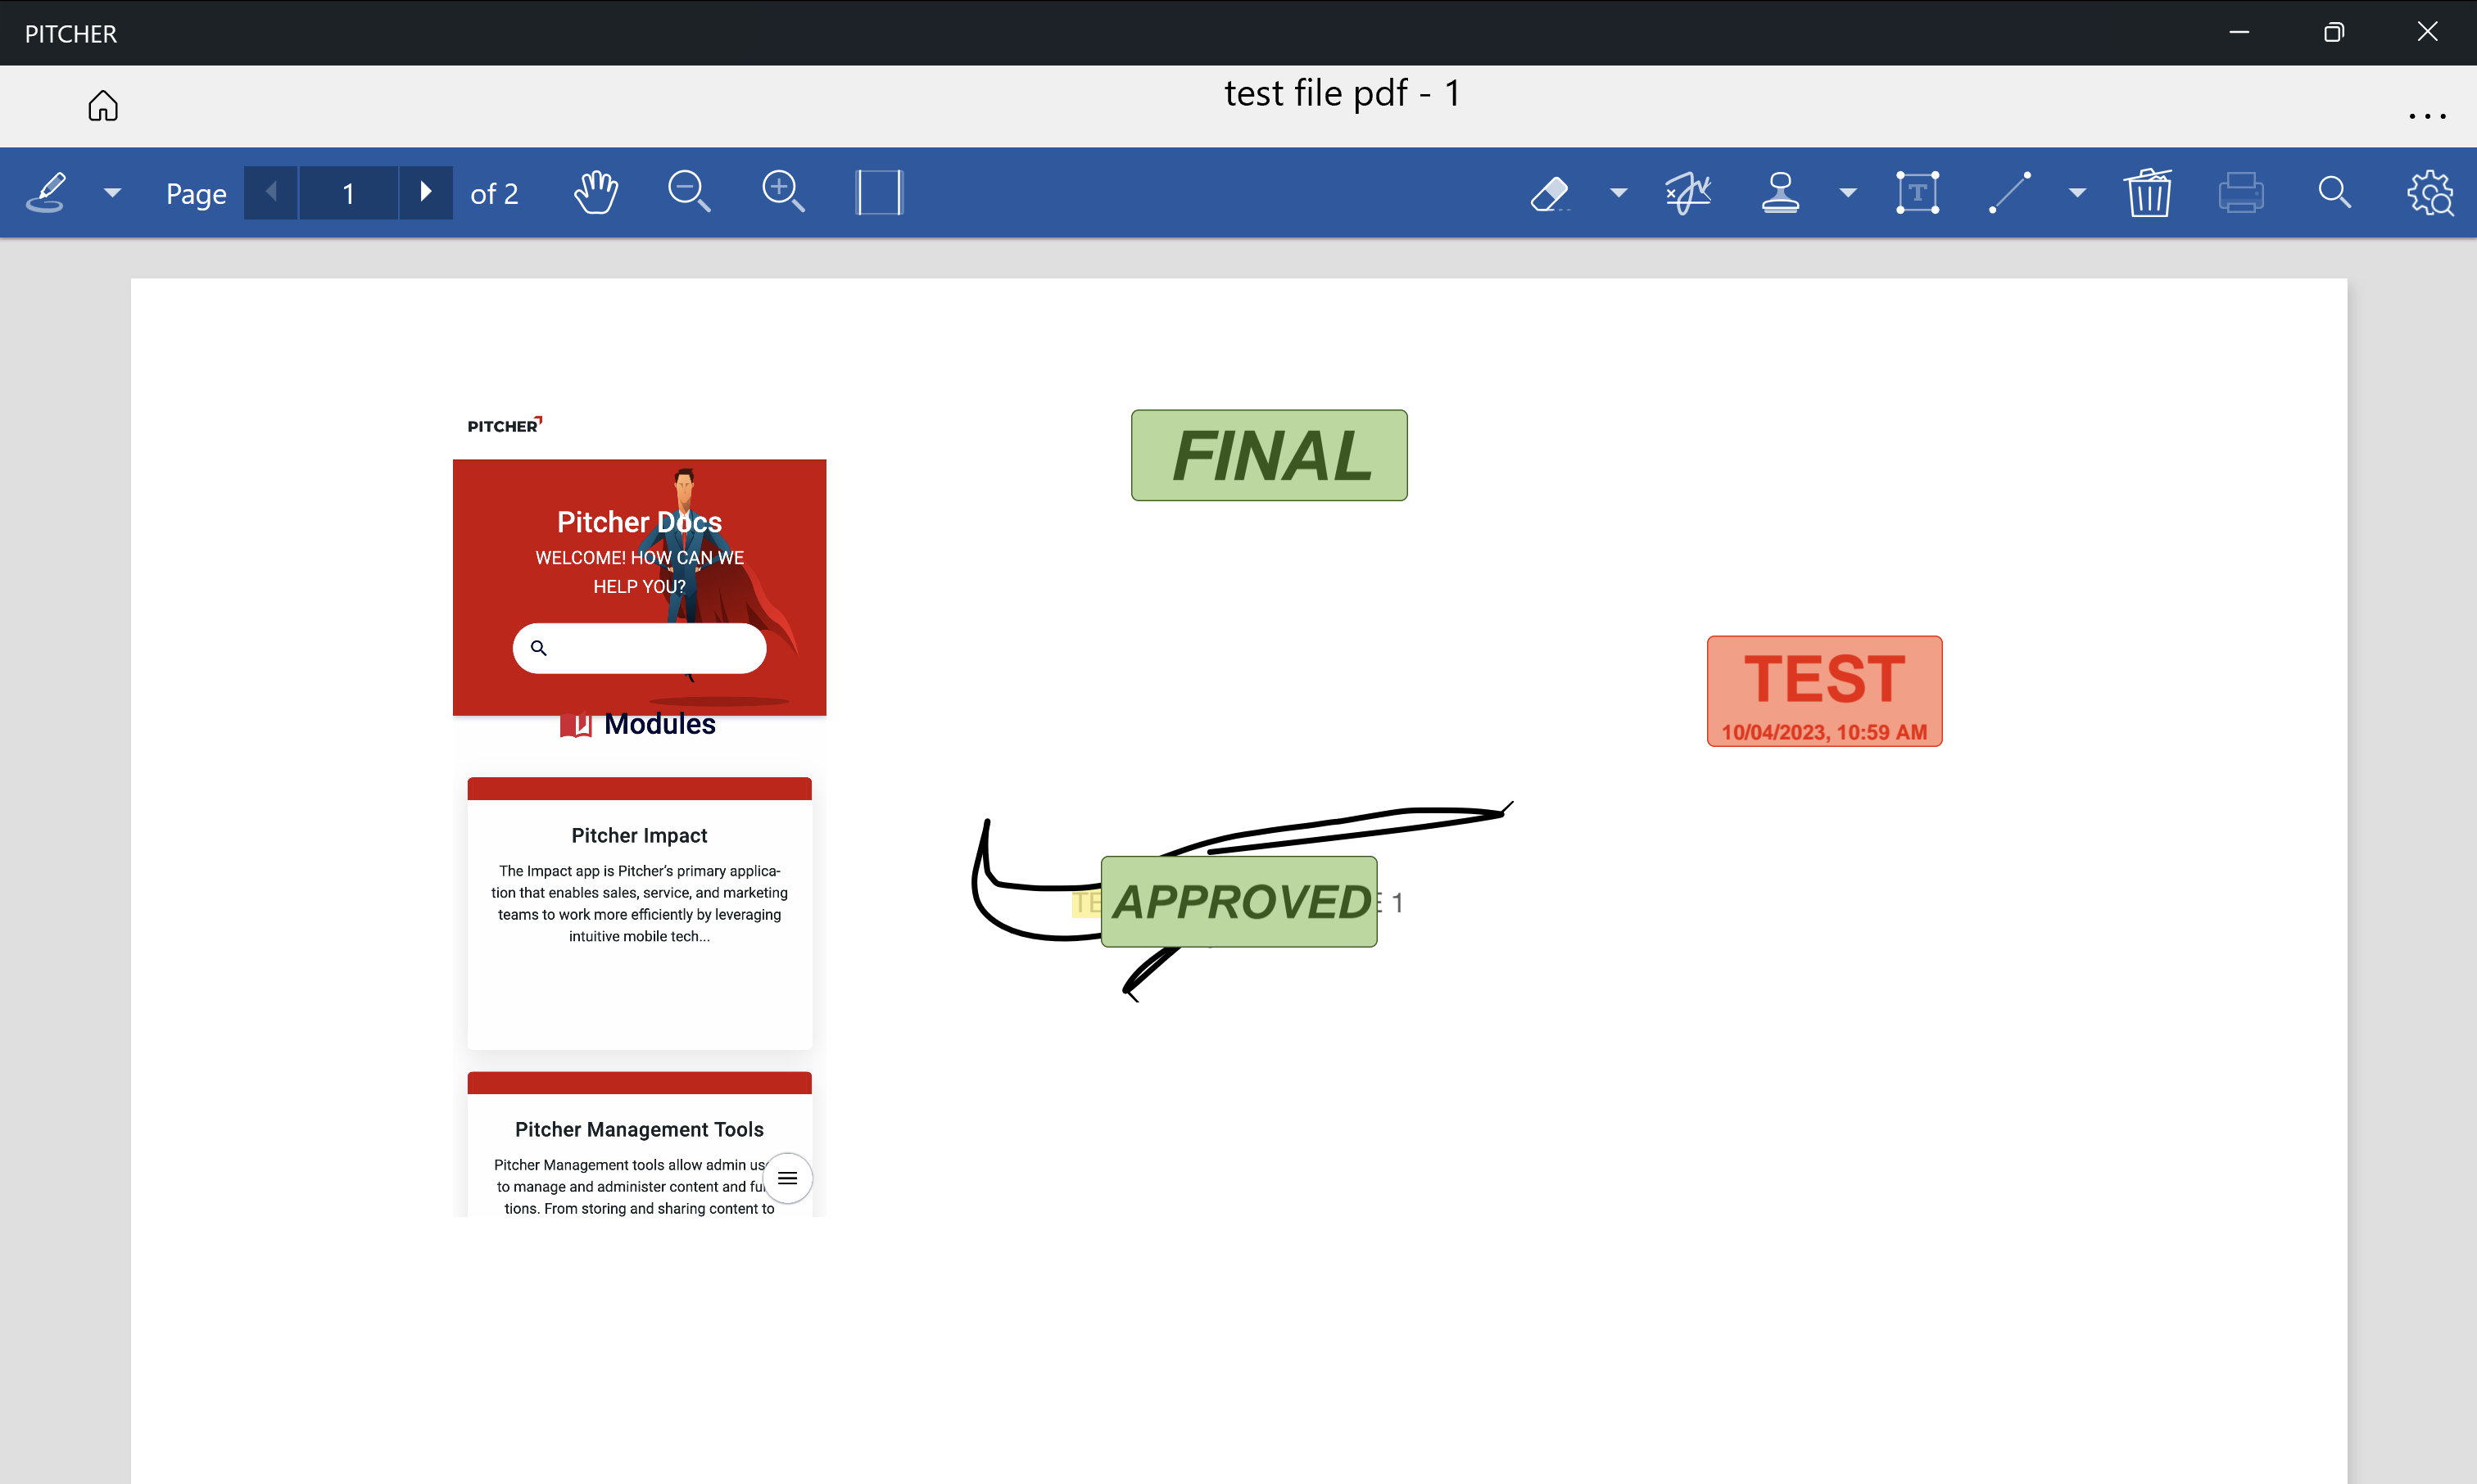Go to the next page arrow
This screenshot has width=2477, height=1484.
coord(426,192)
